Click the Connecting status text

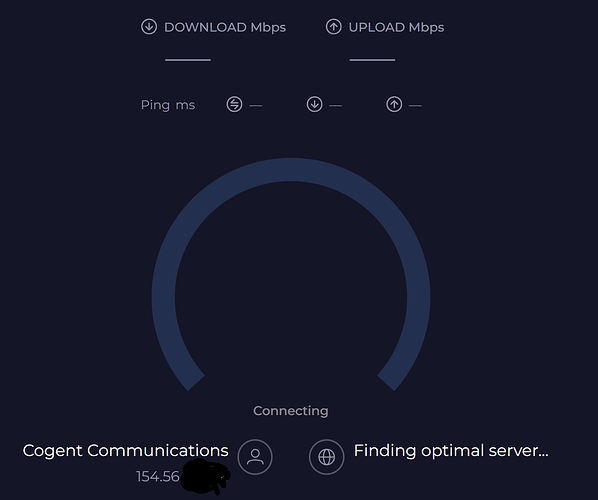[291, 411]
